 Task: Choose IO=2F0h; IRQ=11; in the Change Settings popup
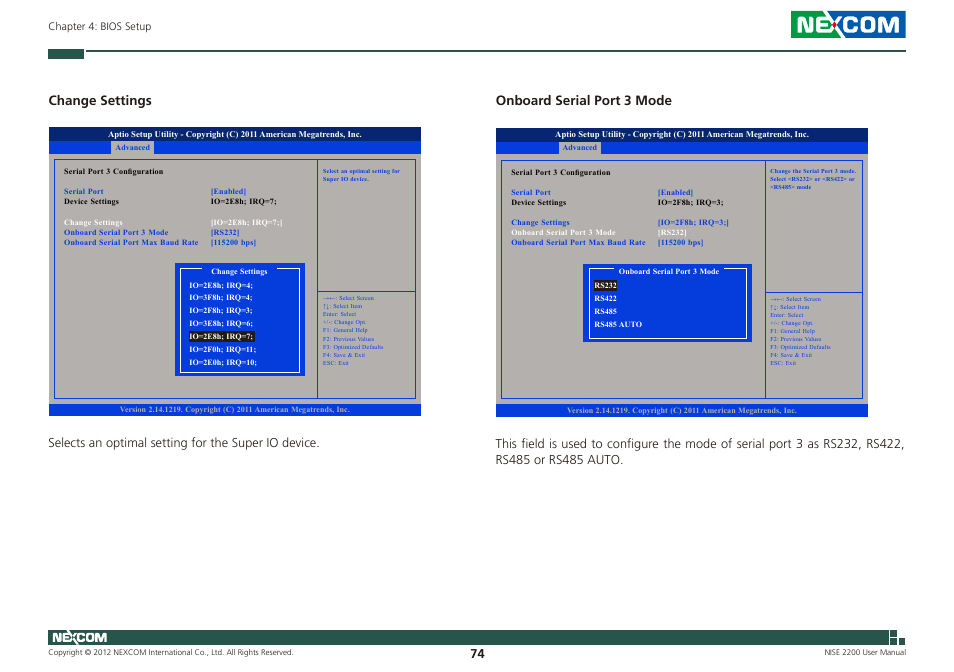pos(222,349)
